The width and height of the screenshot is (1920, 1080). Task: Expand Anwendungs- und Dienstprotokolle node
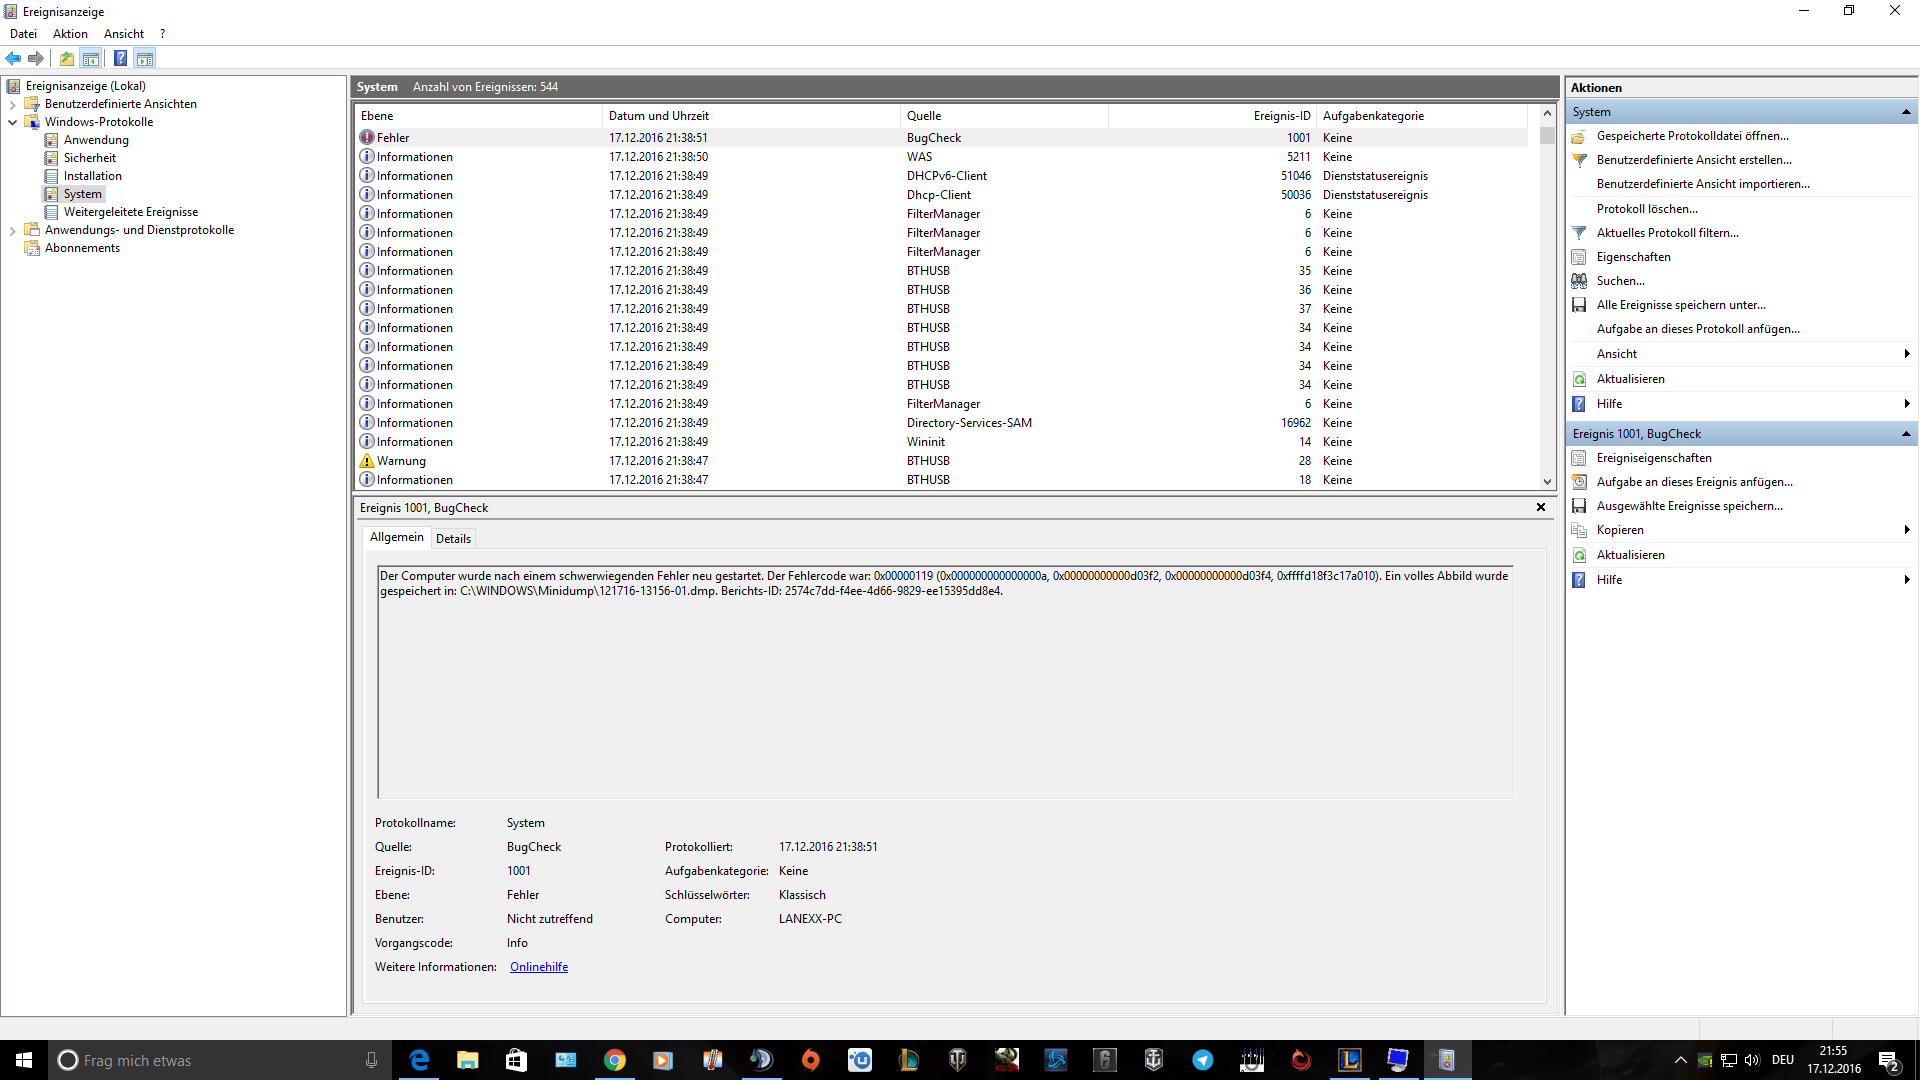coord(12,230)
